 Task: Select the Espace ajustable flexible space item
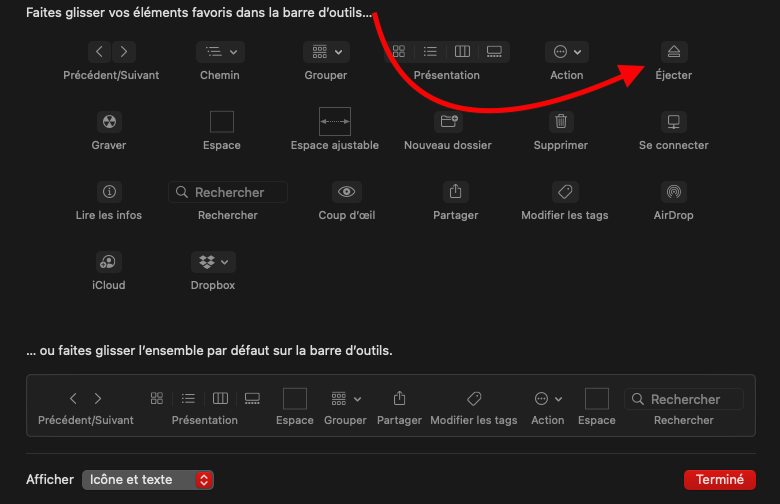pos(335,122)
